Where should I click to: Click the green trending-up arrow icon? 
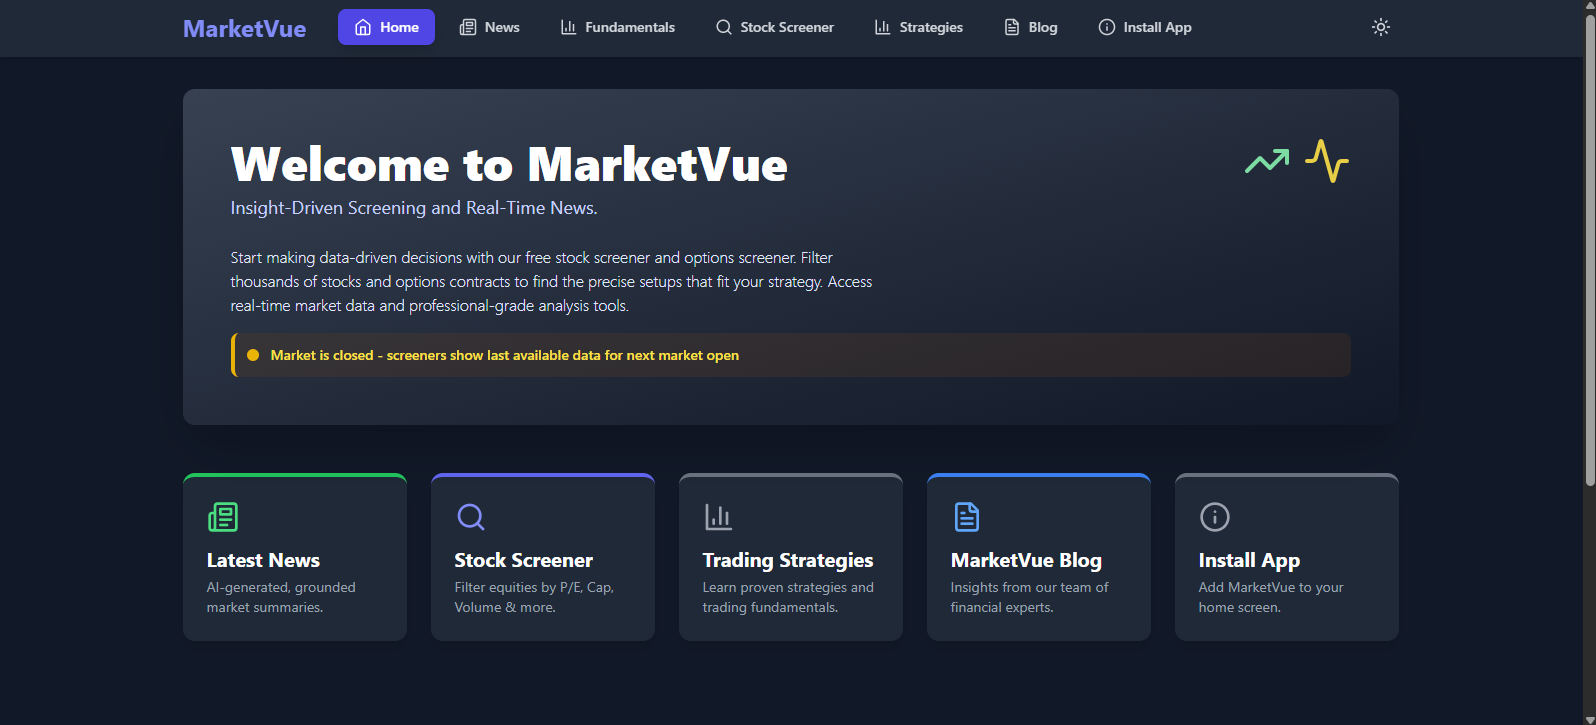pyautogui.click(x=1267, y=161)
